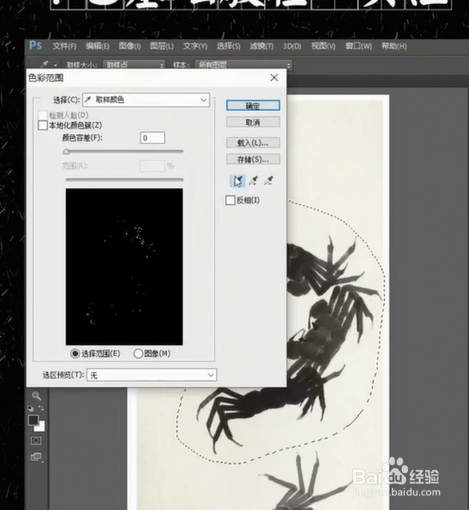Open the 图层(L) menu

162,46
